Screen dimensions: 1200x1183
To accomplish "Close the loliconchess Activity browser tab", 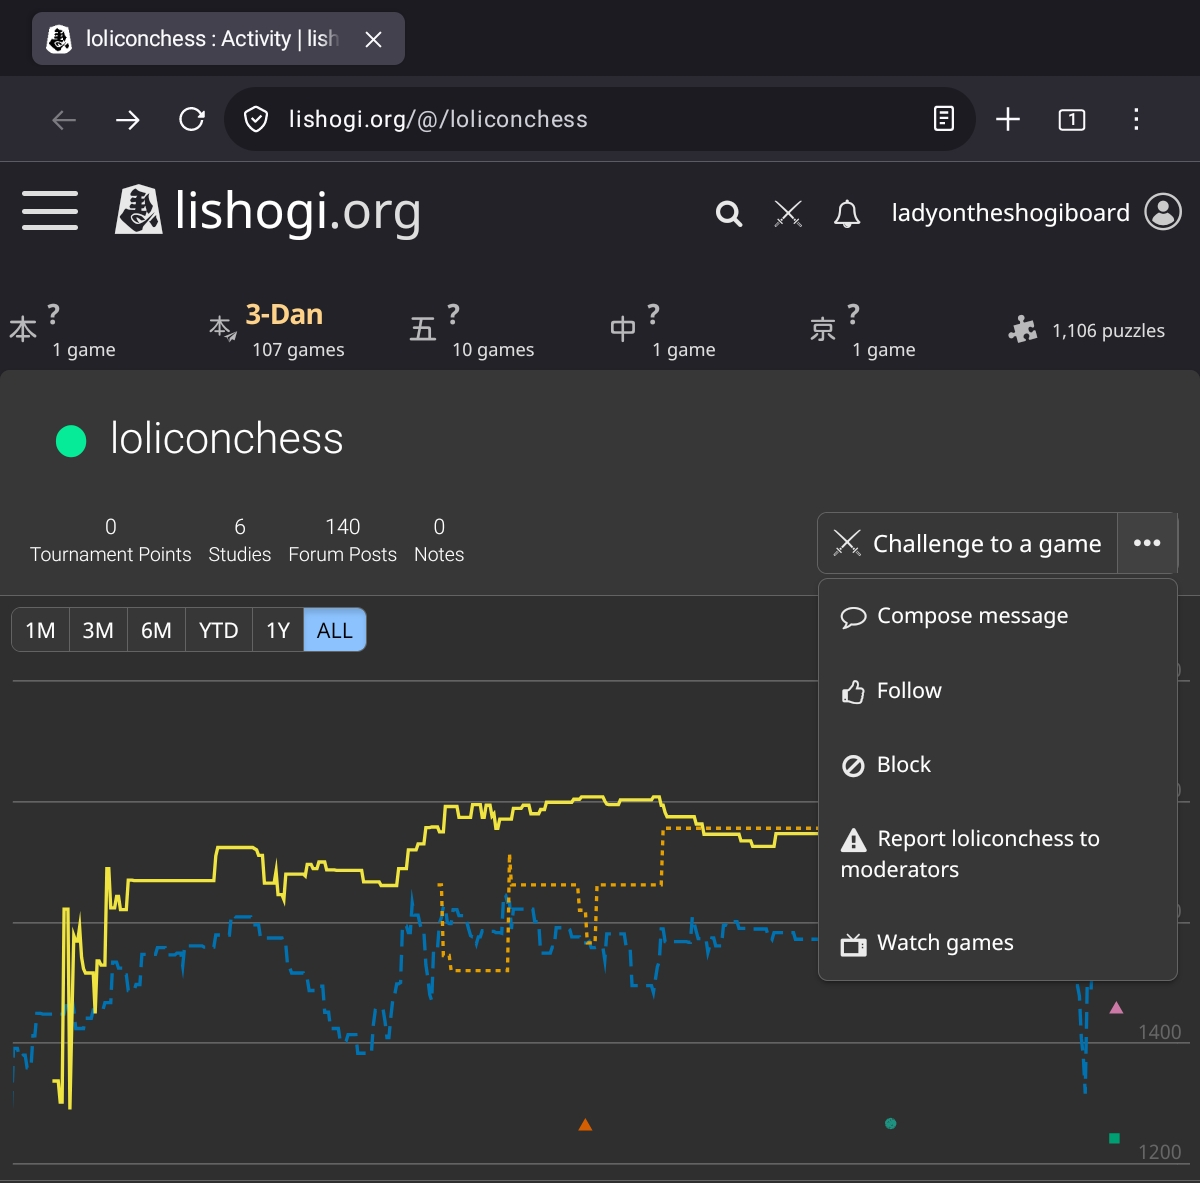I will tap(373, 39).
